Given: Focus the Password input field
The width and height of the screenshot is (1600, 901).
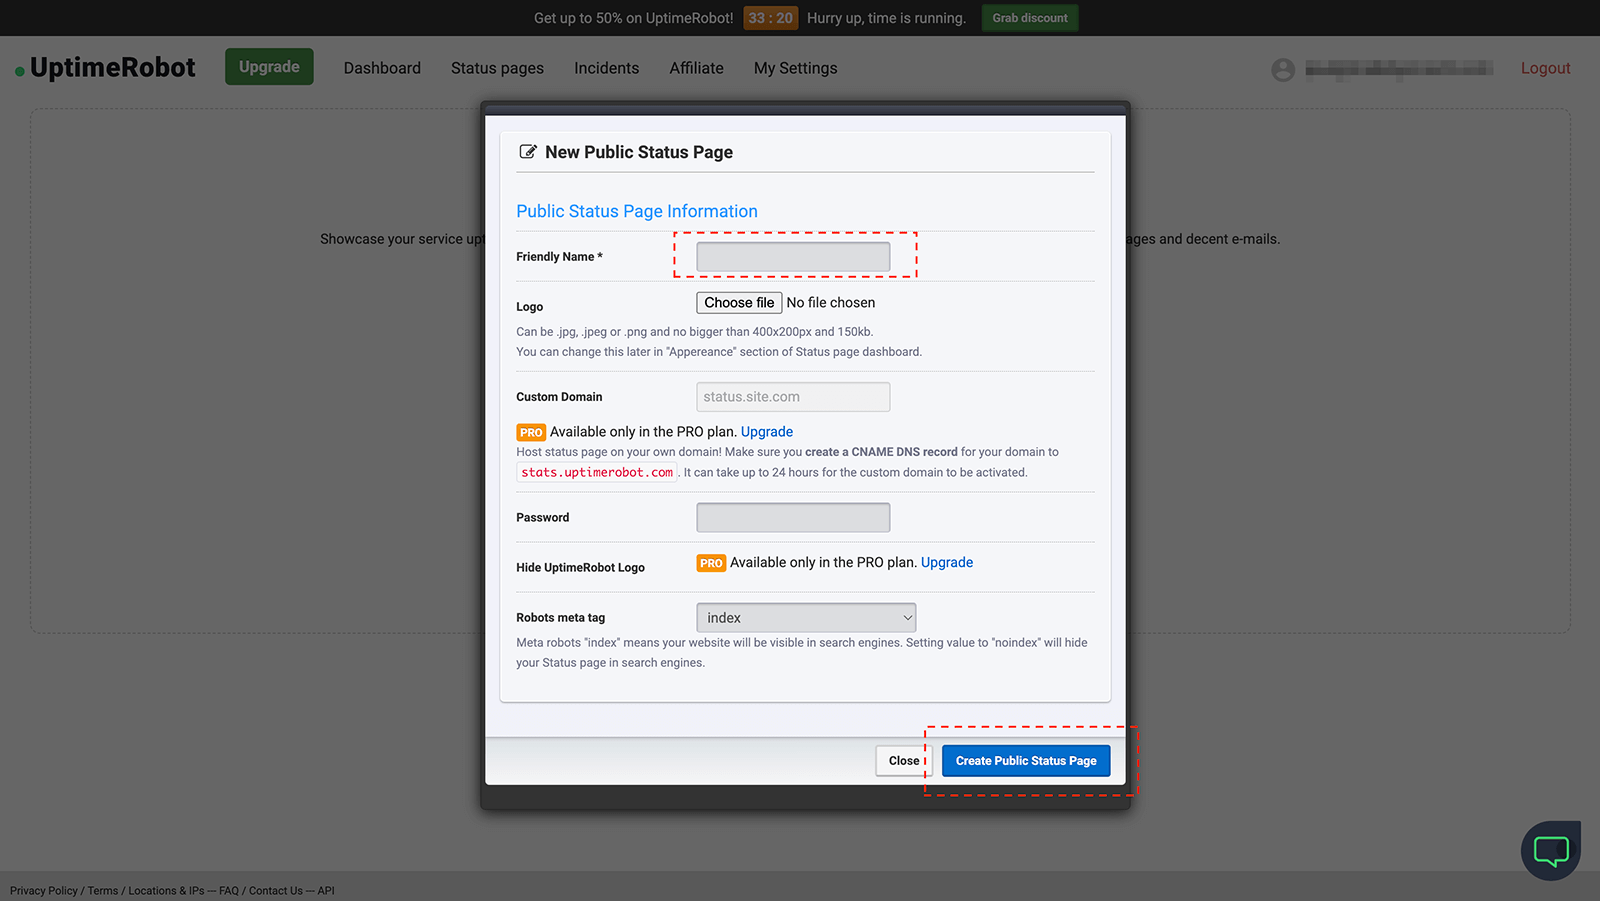Looking at the screenshot, I should click(793, 518).
